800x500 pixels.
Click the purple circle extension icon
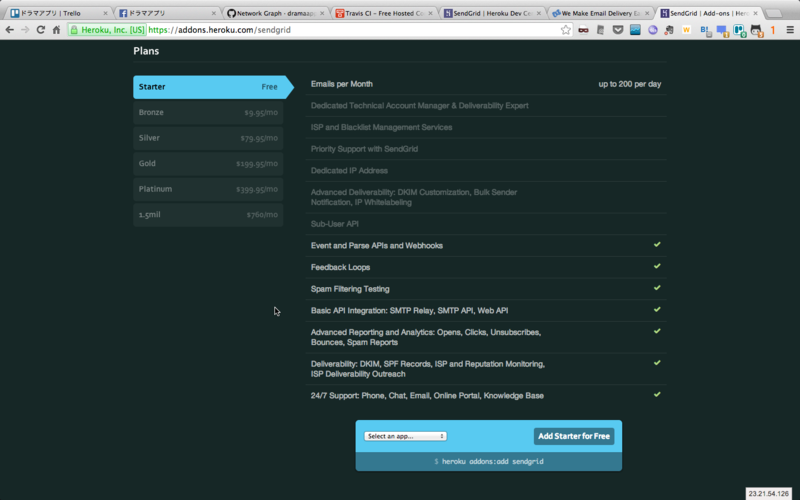653,30
